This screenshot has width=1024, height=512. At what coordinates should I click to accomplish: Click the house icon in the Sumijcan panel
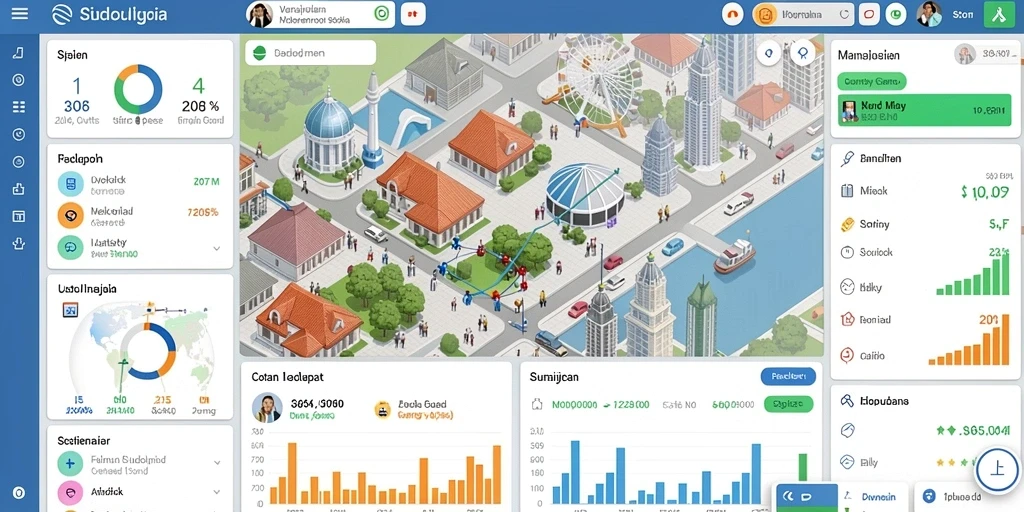point(537,404)
